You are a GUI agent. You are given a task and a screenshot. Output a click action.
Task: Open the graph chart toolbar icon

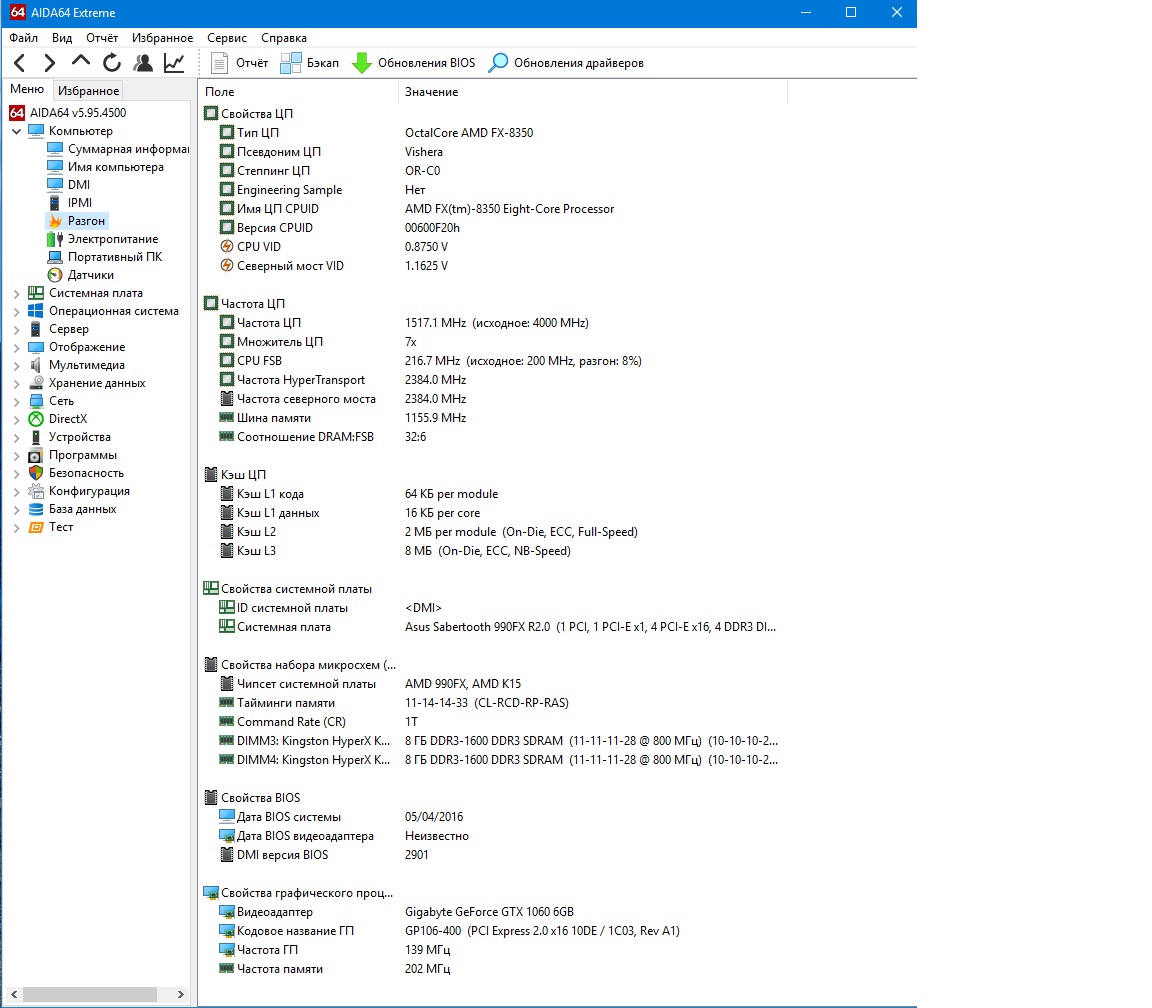[x=174, y=63]
